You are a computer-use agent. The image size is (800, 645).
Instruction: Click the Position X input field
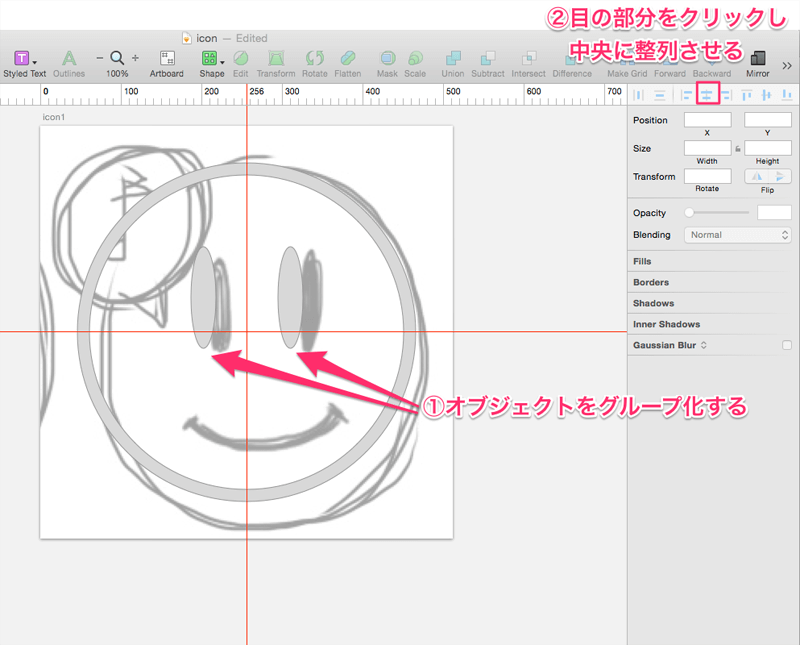click(x=708, y=120)
